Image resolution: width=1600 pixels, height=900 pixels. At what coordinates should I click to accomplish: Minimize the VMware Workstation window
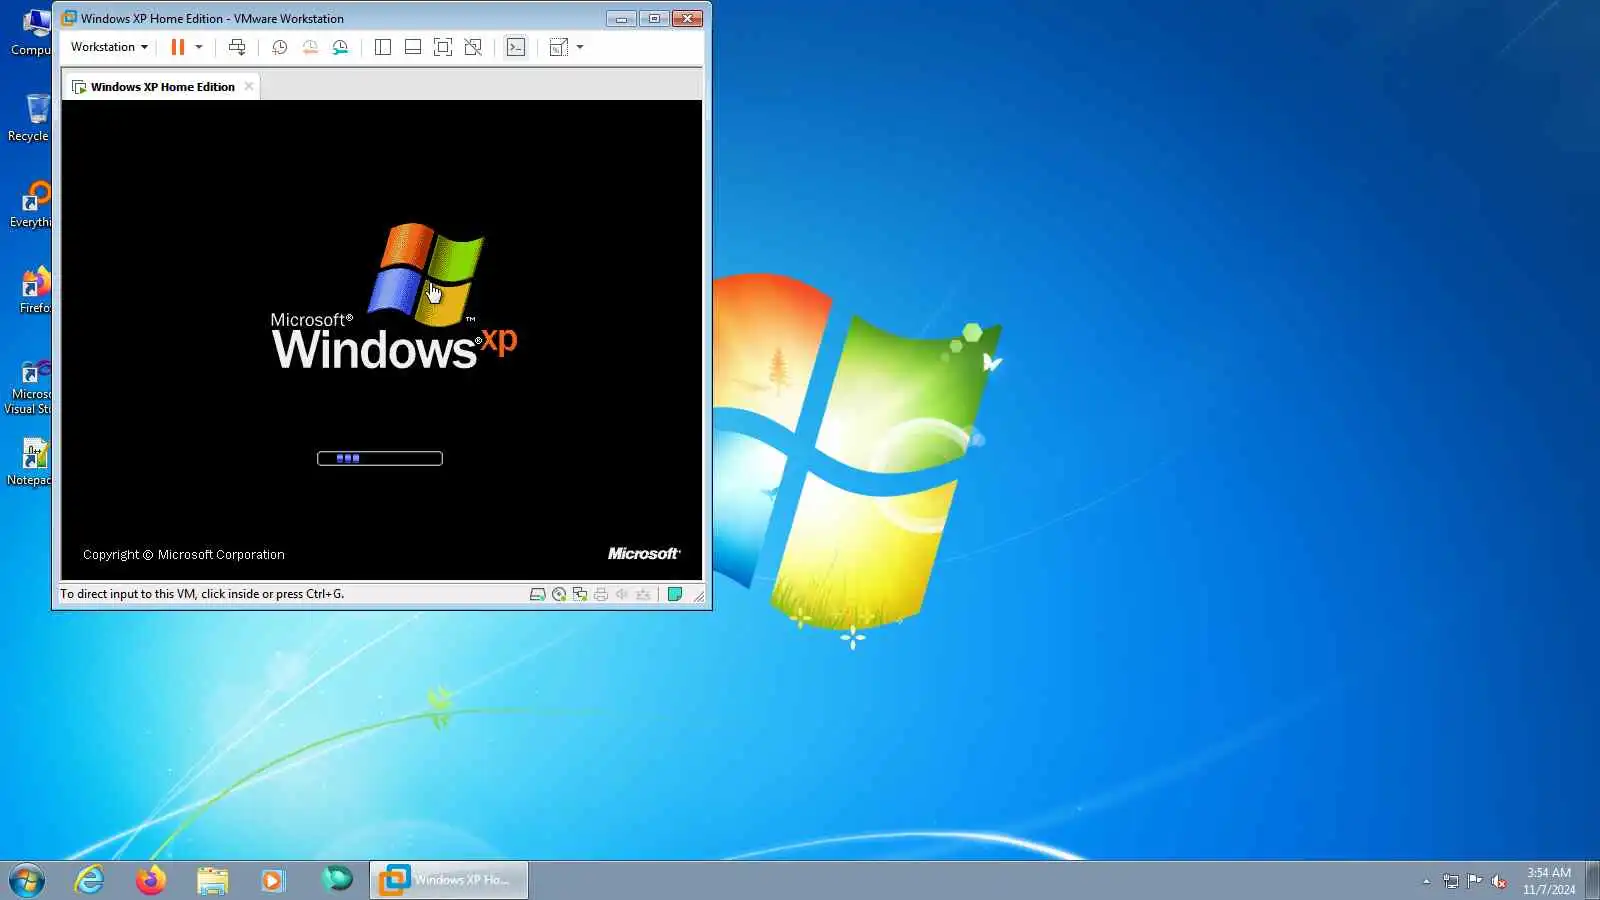pos(621,18)
